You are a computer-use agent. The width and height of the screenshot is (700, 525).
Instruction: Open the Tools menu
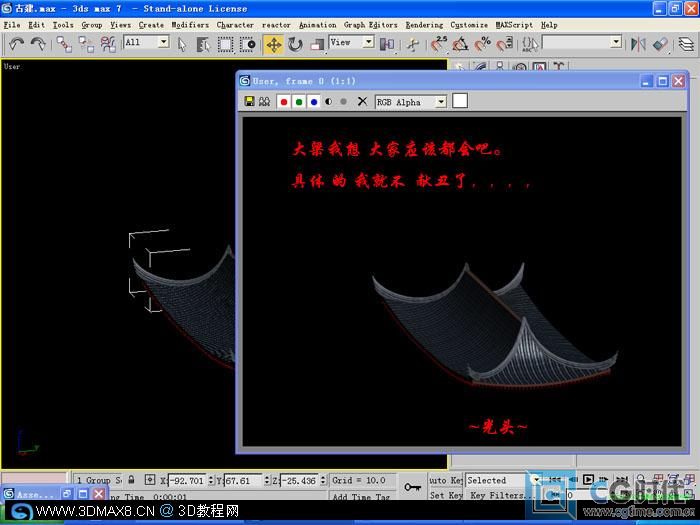[x=63, y=25]
